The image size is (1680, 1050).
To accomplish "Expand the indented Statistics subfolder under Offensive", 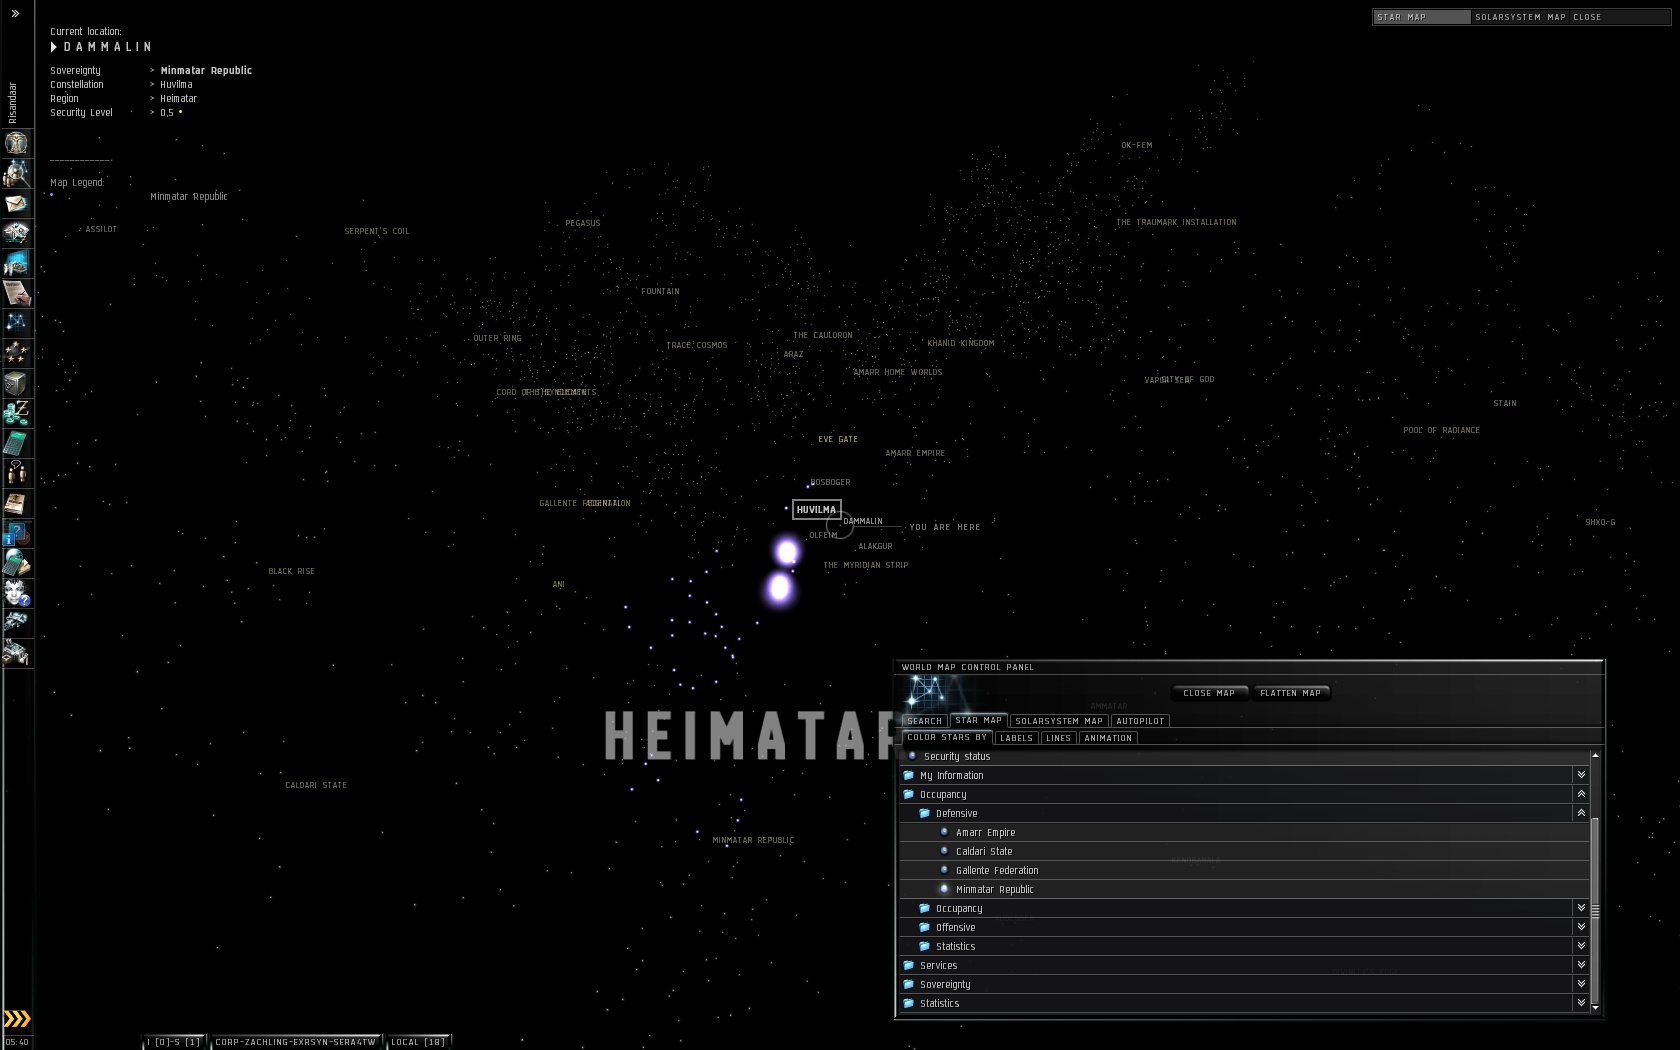I will [1581, 946].
